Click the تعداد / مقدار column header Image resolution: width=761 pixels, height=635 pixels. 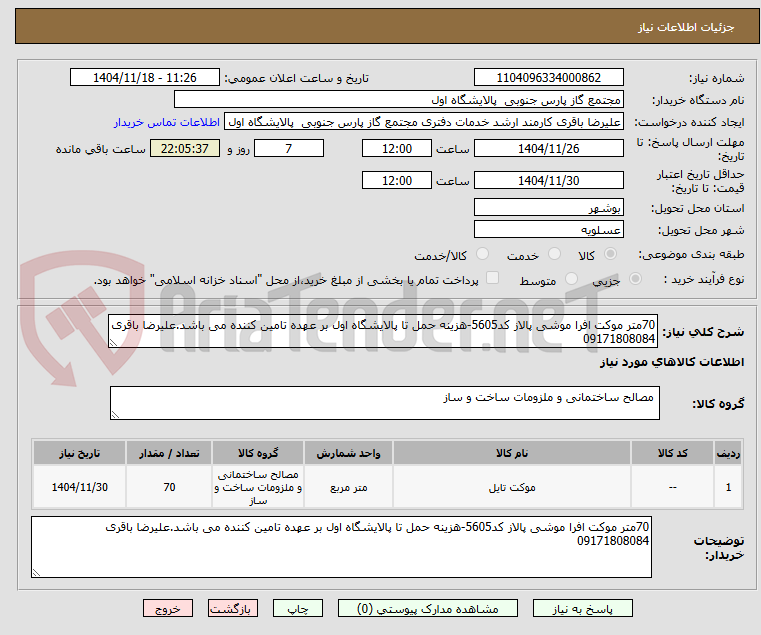pos(169,453)
